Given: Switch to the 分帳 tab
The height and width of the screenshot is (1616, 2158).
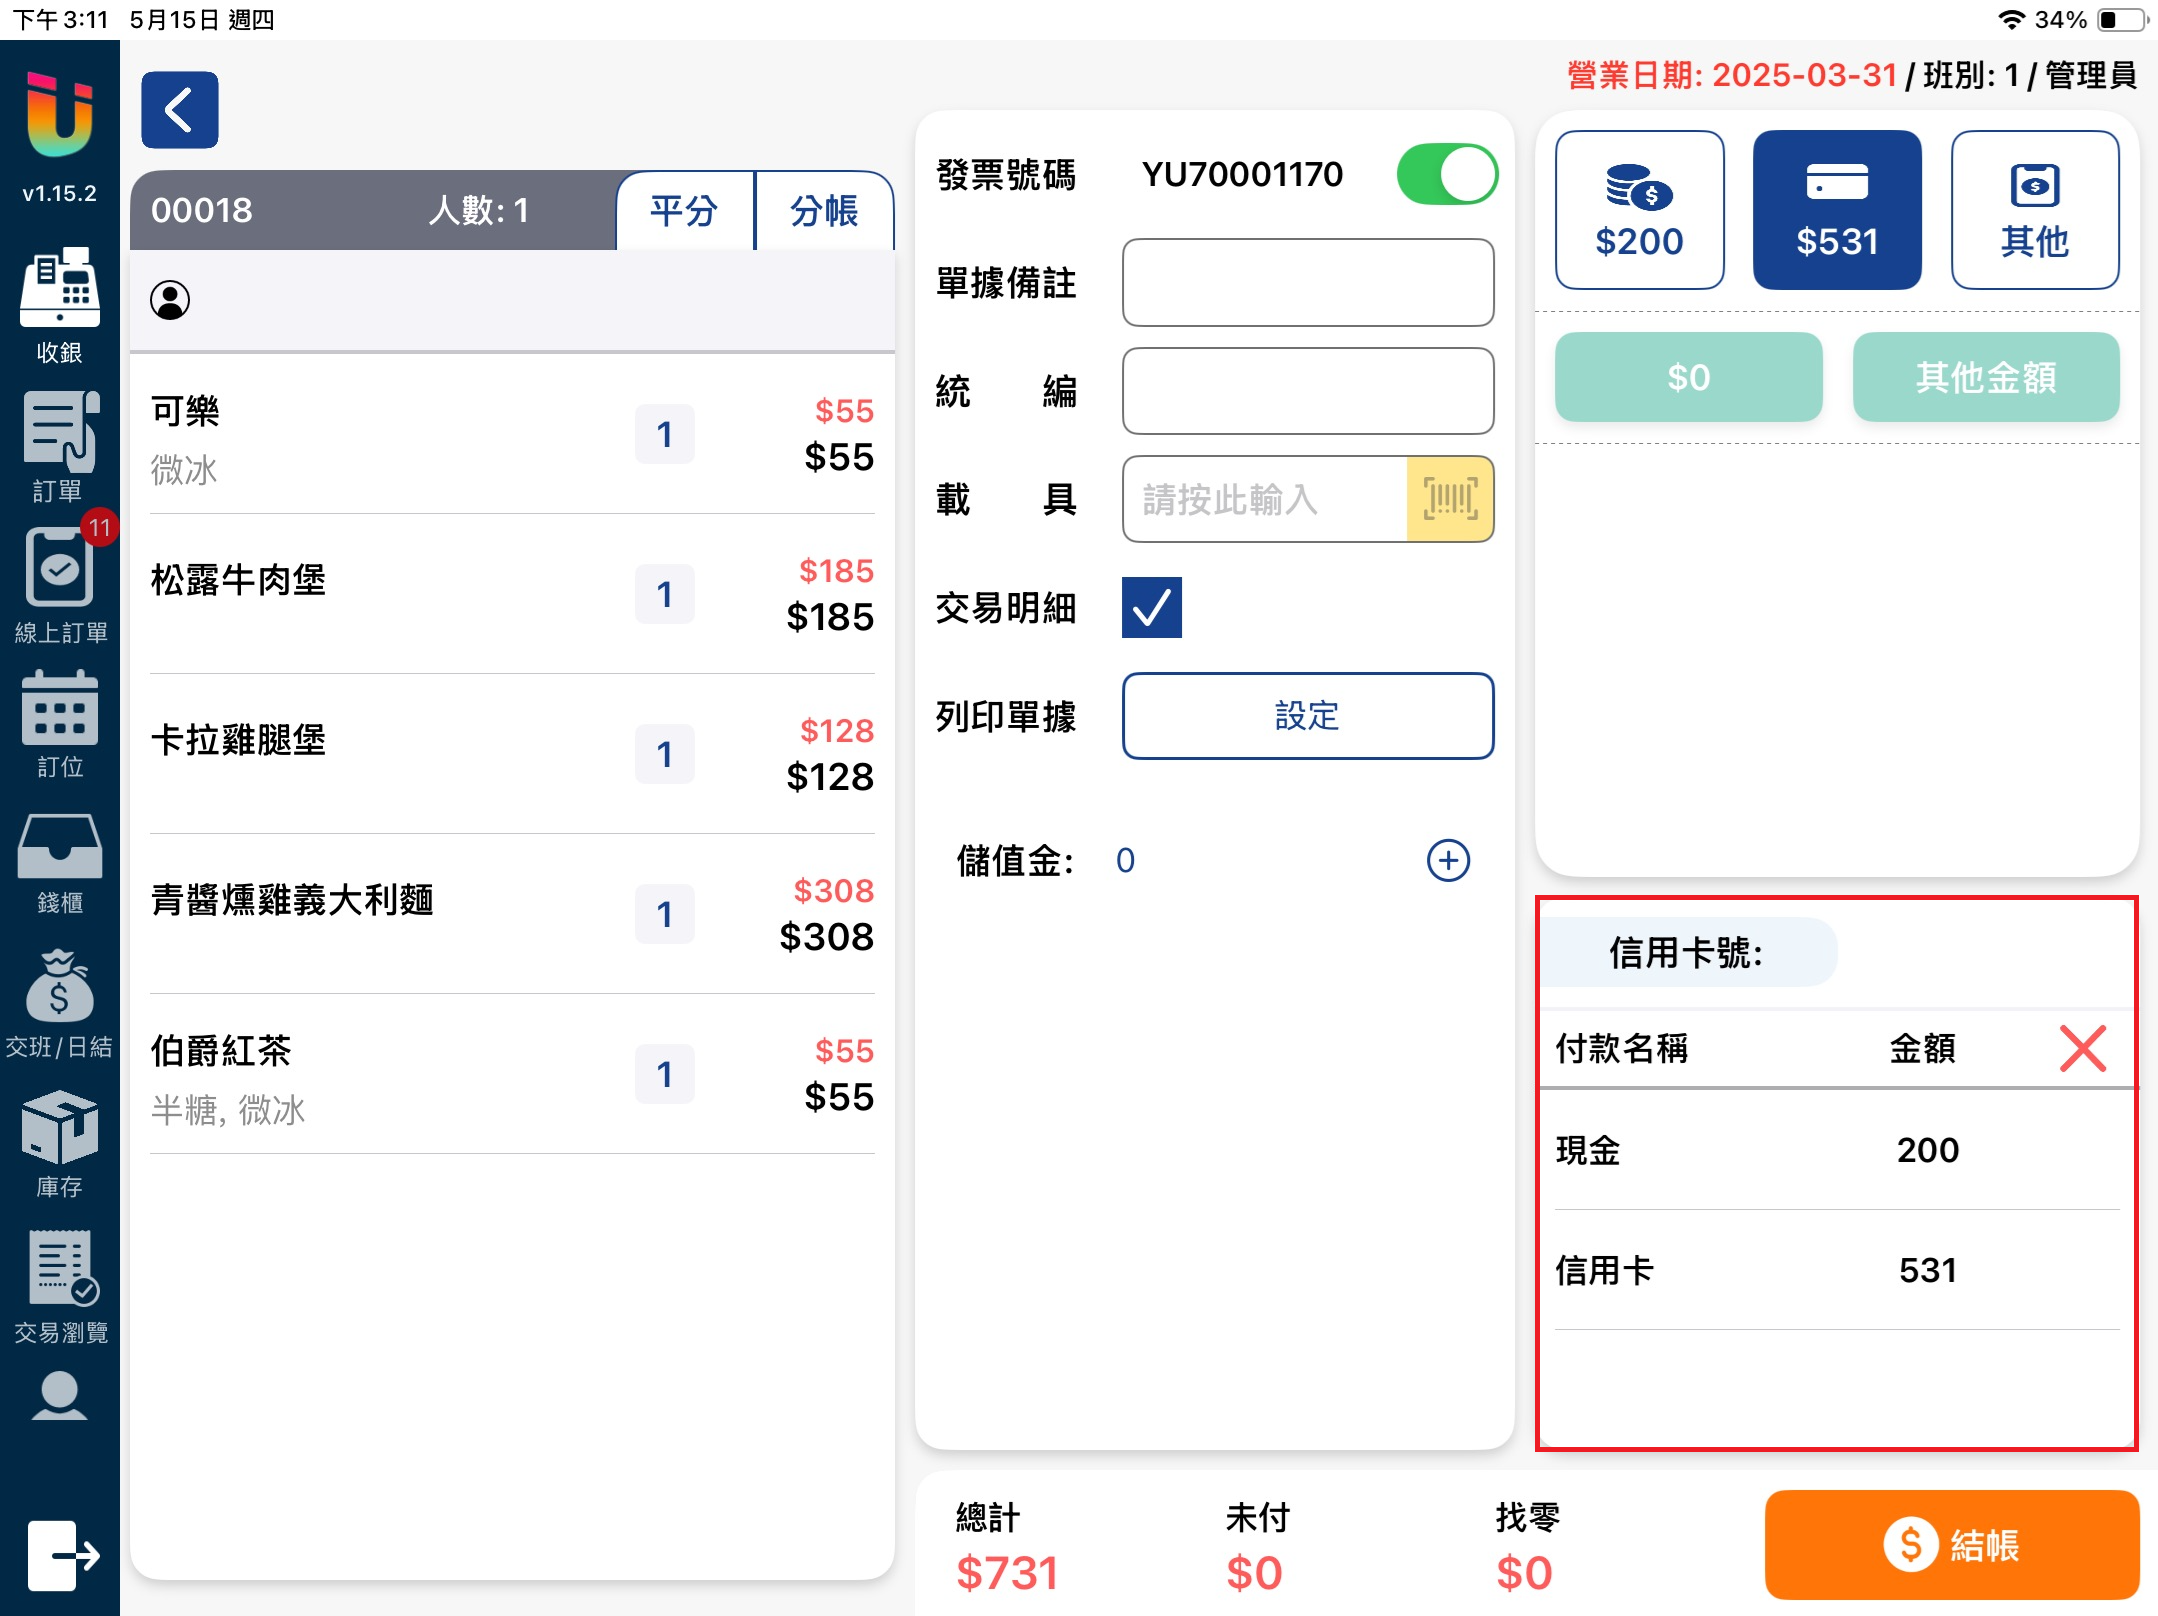Looking at the screenshot, I should click(x=824, y=211).
